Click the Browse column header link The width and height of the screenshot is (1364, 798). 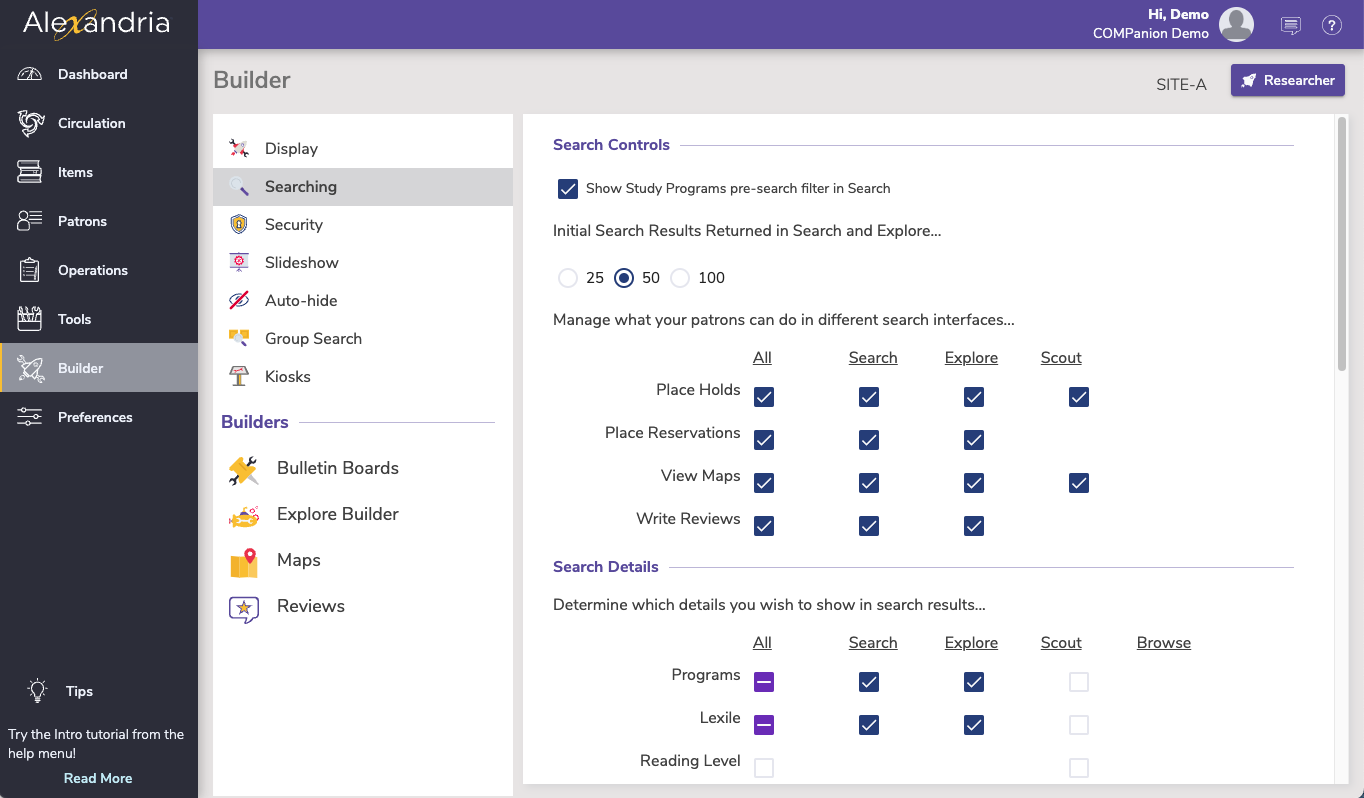pyautogui.click(x=1164, y=643)
